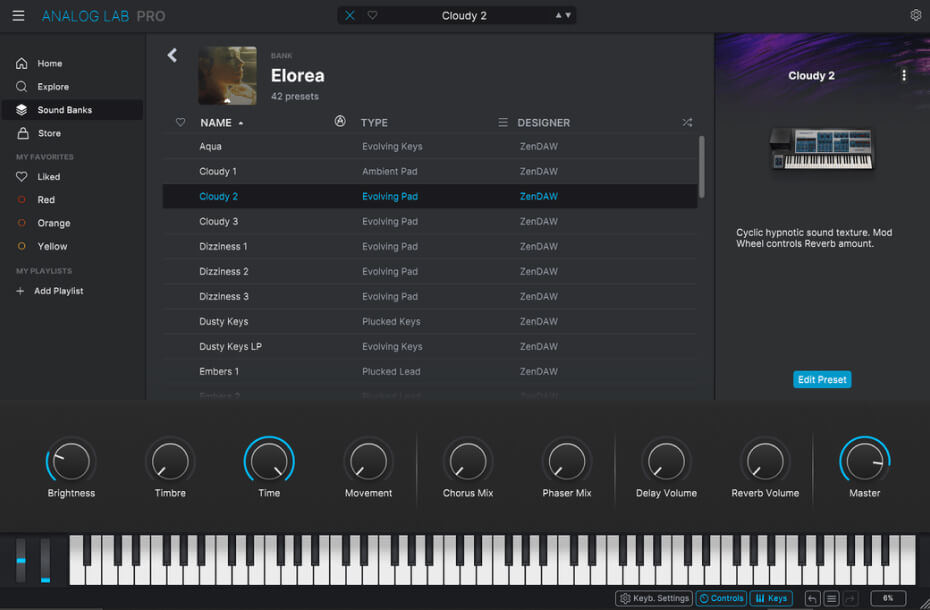The height and width of the screenshot is (610, 930).
Task: Open the hamburger main menu
Action: pyautogui.click(x=18, y=15)
